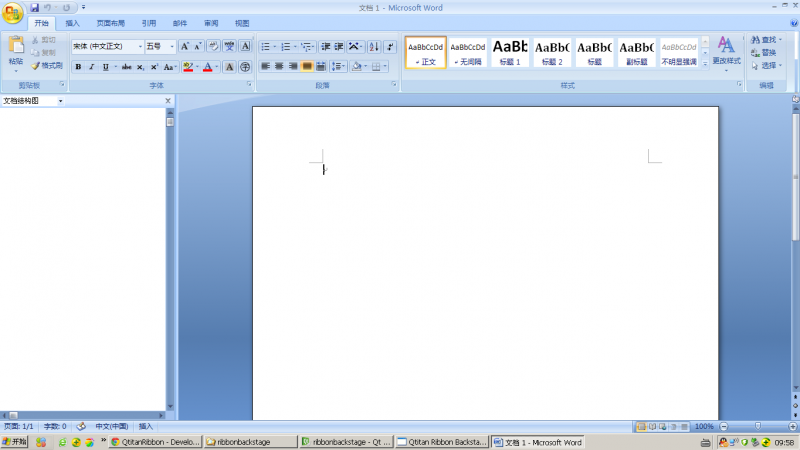
Task: Click the Find (查找) button
Action: point(763,40)
